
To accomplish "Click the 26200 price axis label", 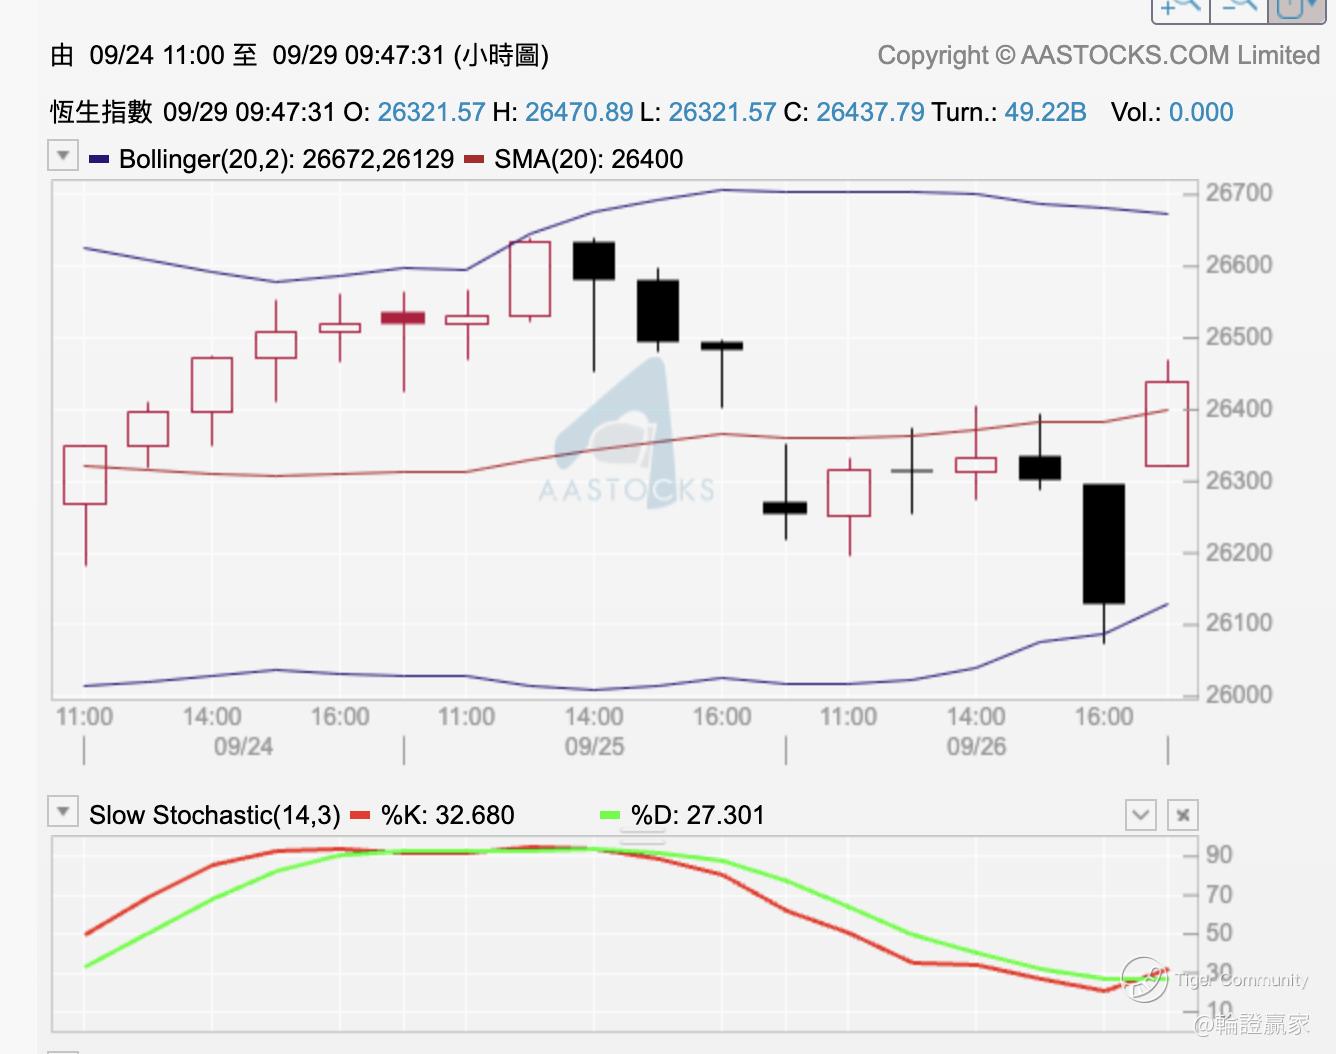I will click(x=1239, y=553).
